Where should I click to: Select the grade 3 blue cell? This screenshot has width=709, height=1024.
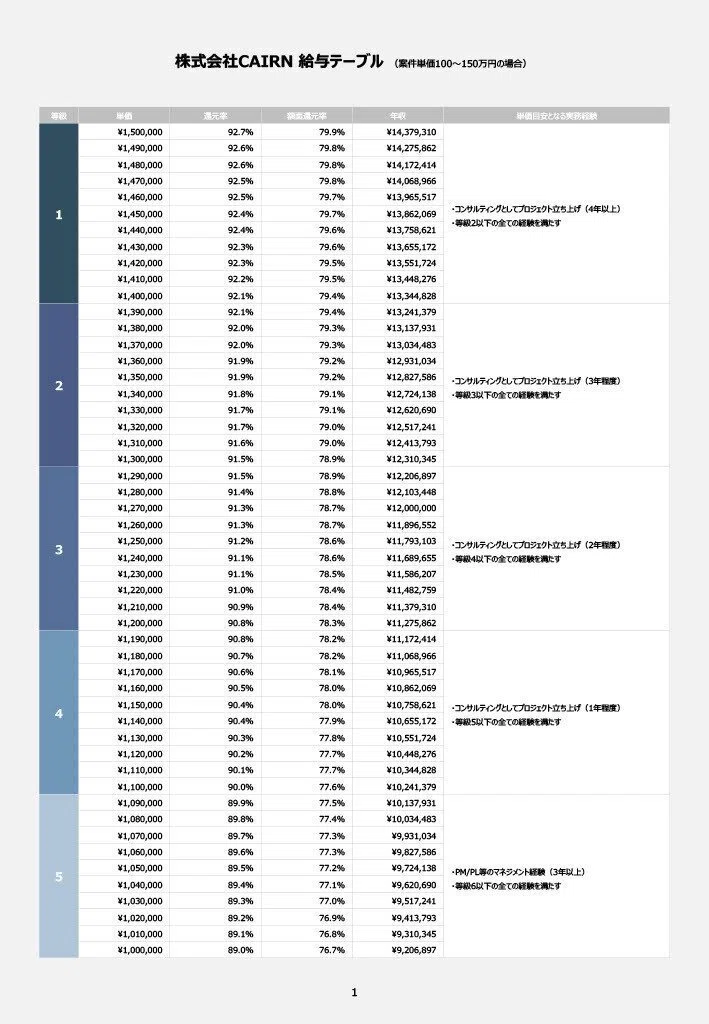click(59, 549)
